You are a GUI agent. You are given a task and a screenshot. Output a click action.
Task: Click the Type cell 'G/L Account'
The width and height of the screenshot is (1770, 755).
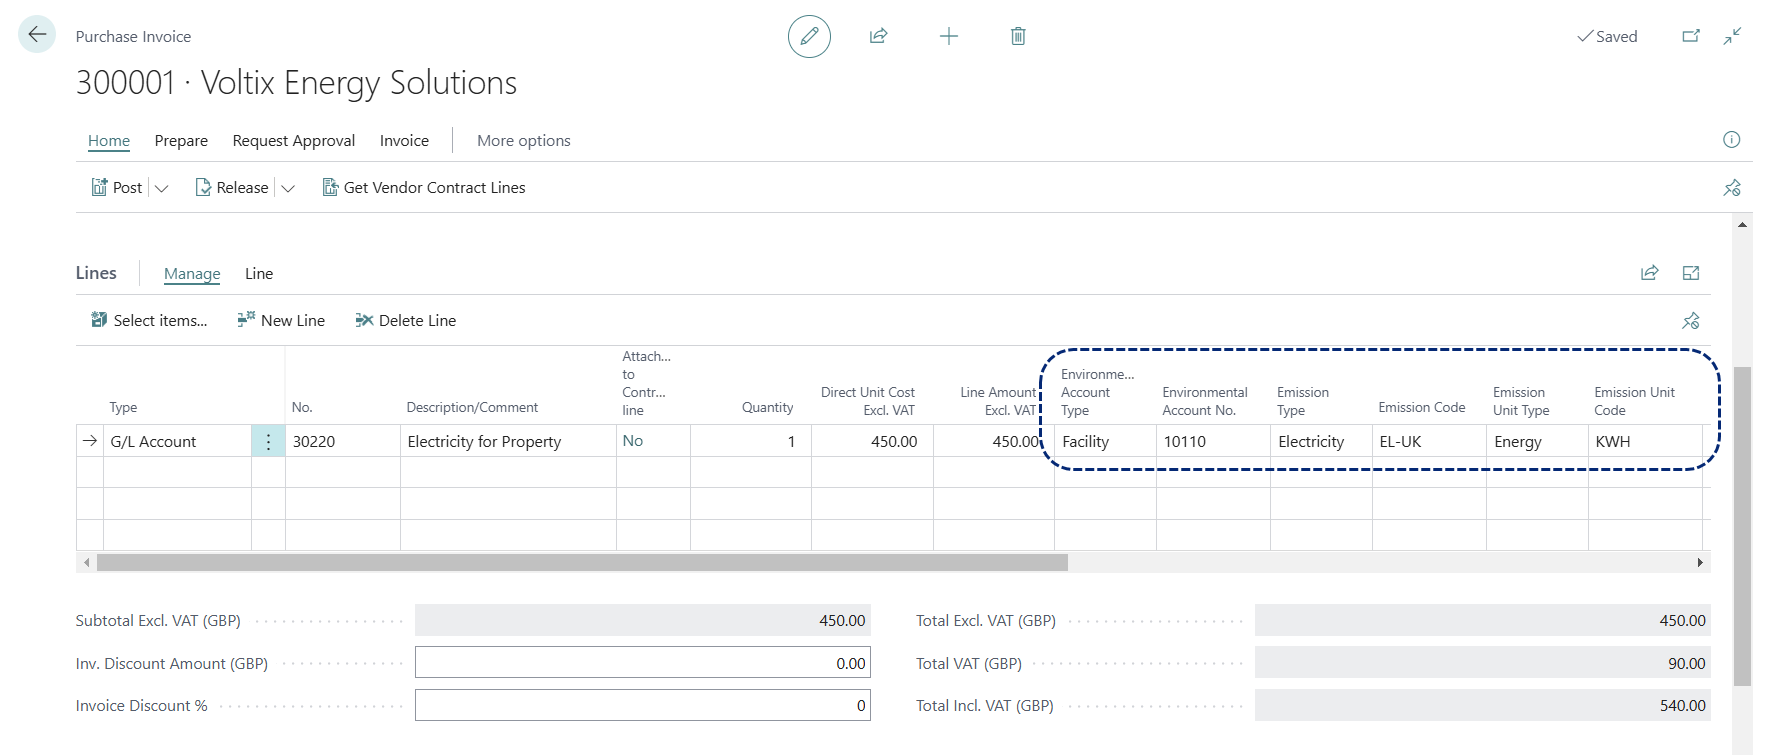click(x=177, y=441)
